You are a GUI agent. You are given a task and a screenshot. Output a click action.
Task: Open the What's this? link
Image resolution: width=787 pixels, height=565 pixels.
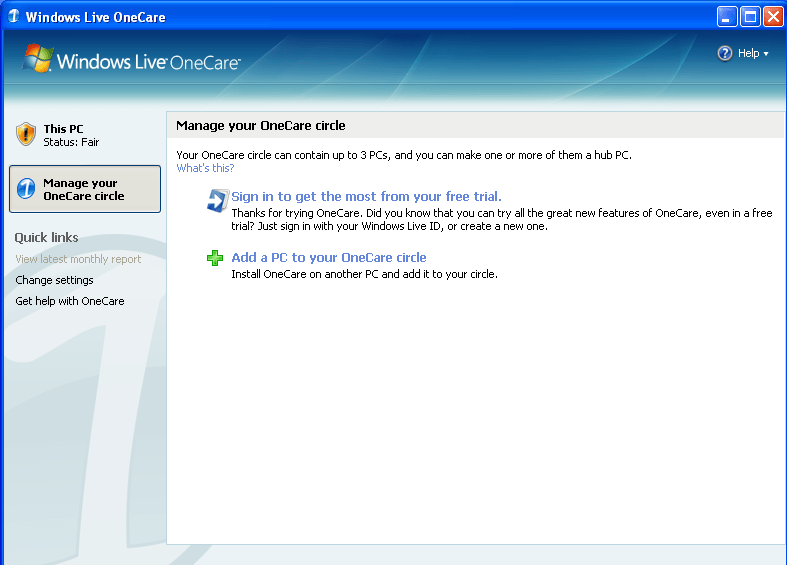coord(205,168)
